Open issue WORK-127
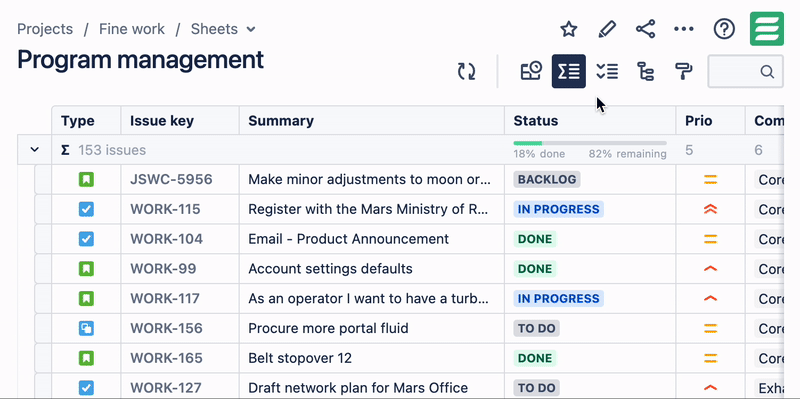 tap(166, 388)
